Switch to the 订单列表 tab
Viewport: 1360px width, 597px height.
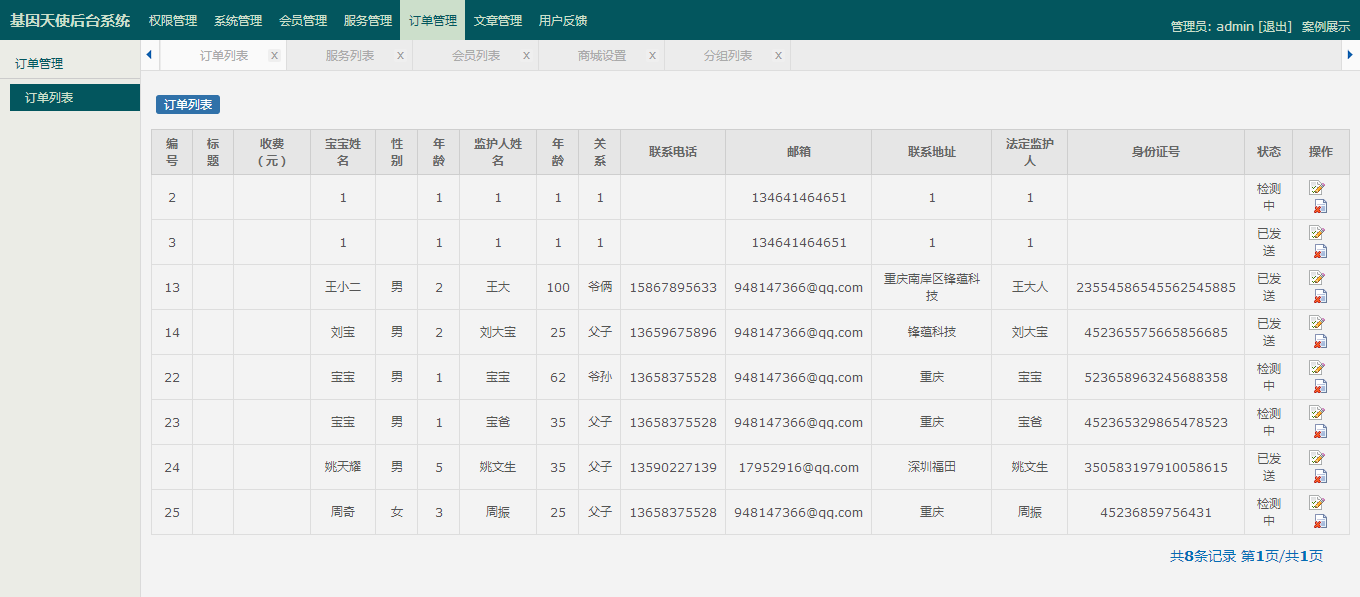(x=224, y=56)
